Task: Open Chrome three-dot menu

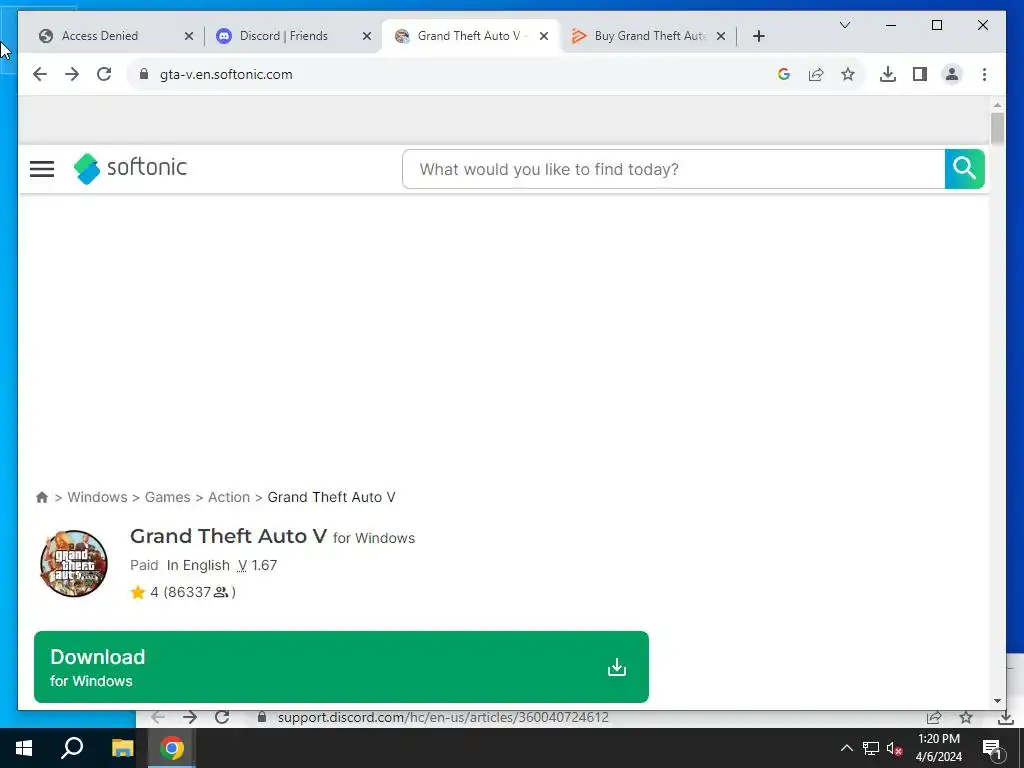Action: pos(984,74)
